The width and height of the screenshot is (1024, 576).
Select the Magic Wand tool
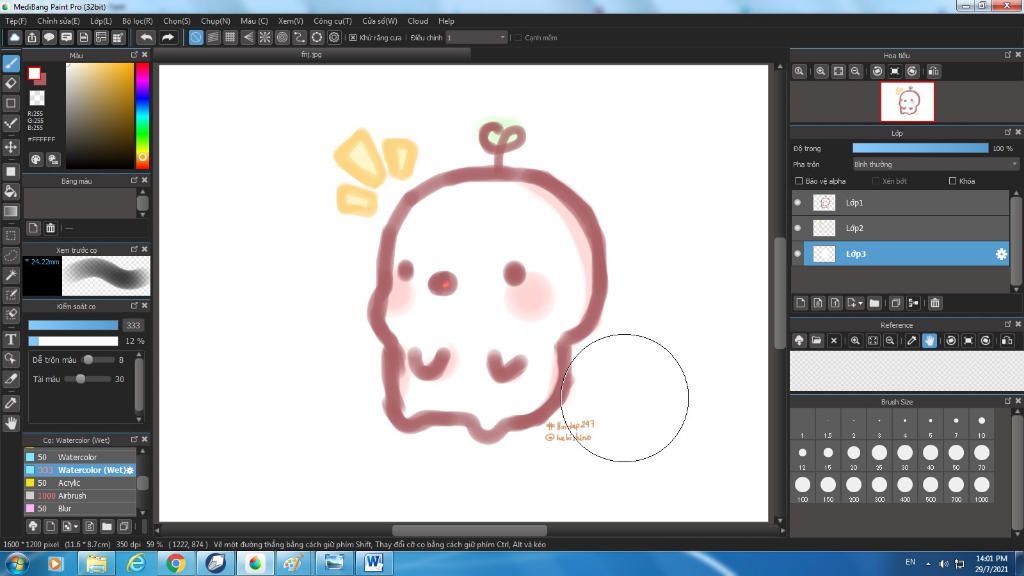point(11,276)
